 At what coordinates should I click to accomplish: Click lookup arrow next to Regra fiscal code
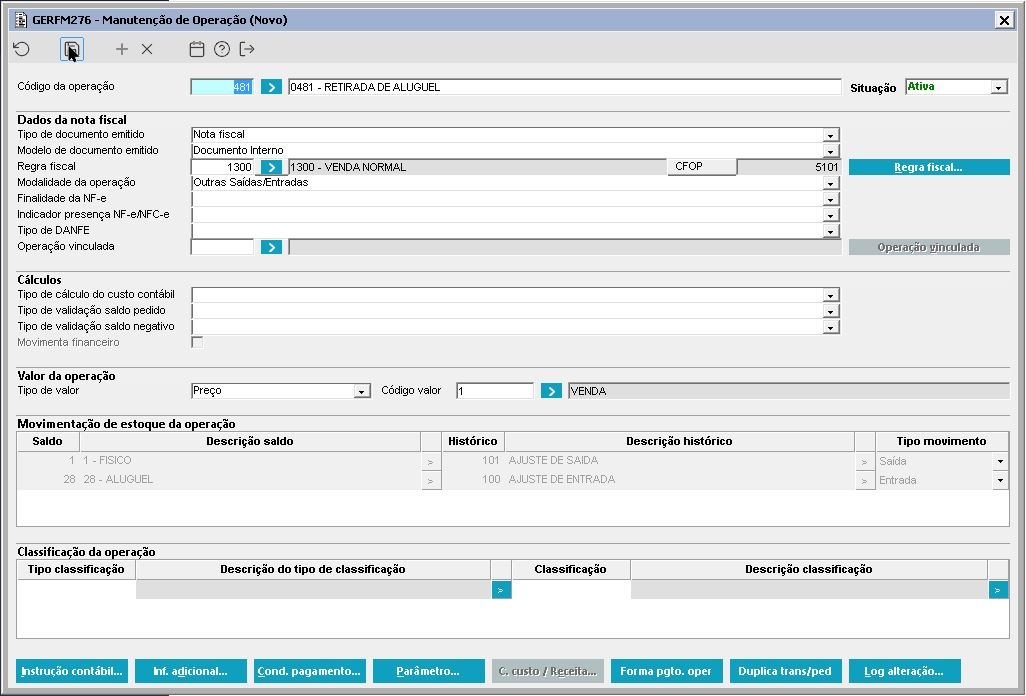pos(271,167)
